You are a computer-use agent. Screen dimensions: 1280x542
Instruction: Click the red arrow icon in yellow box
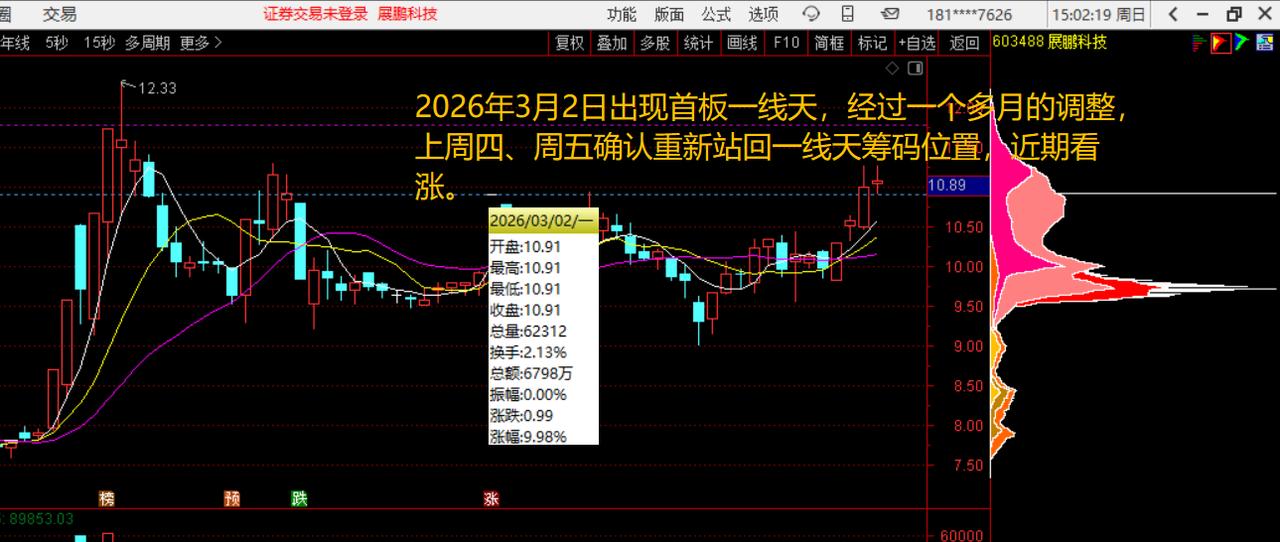(1220, 42)
